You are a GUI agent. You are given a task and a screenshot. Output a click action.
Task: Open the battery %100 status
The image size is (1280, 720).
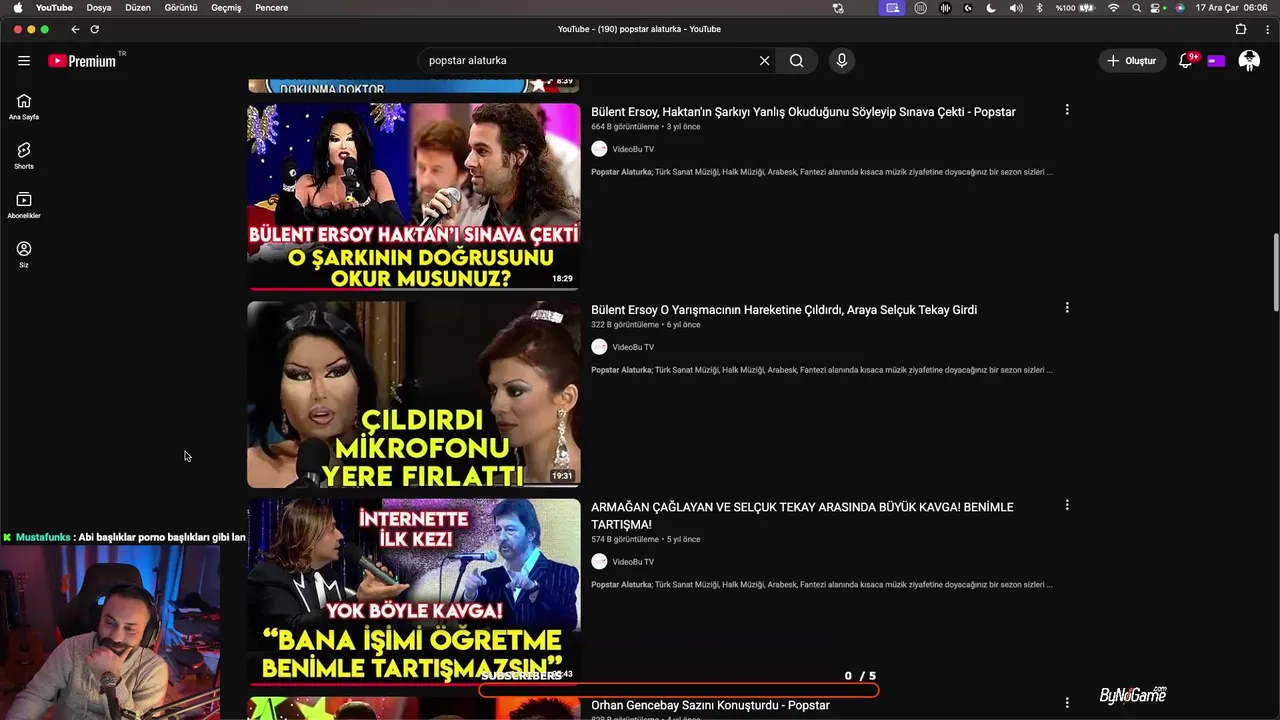pos(1076,8)
